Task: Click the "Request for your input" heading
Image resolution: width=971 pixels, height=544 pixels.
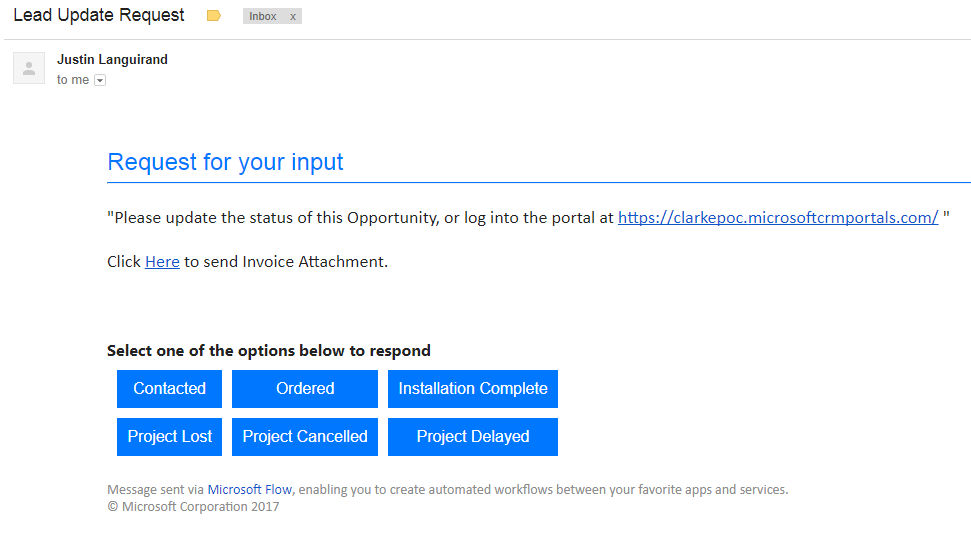Action: (225, 162)
